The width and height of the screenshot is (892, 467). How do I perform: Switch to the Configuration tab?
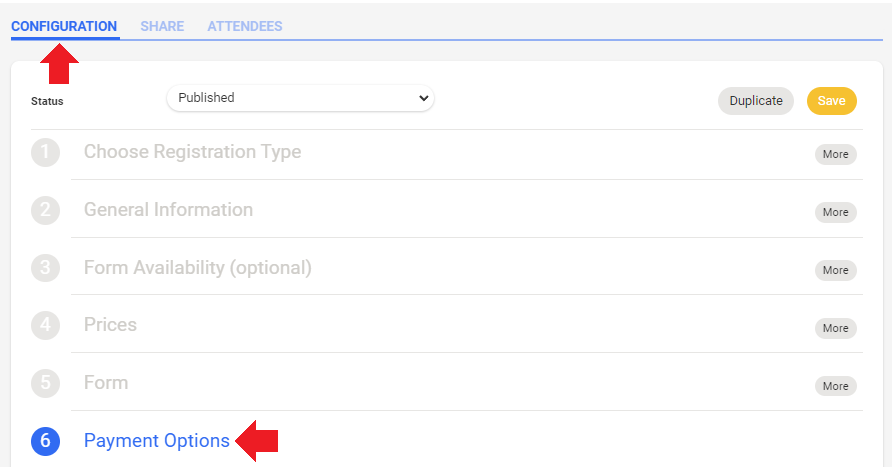64,26
